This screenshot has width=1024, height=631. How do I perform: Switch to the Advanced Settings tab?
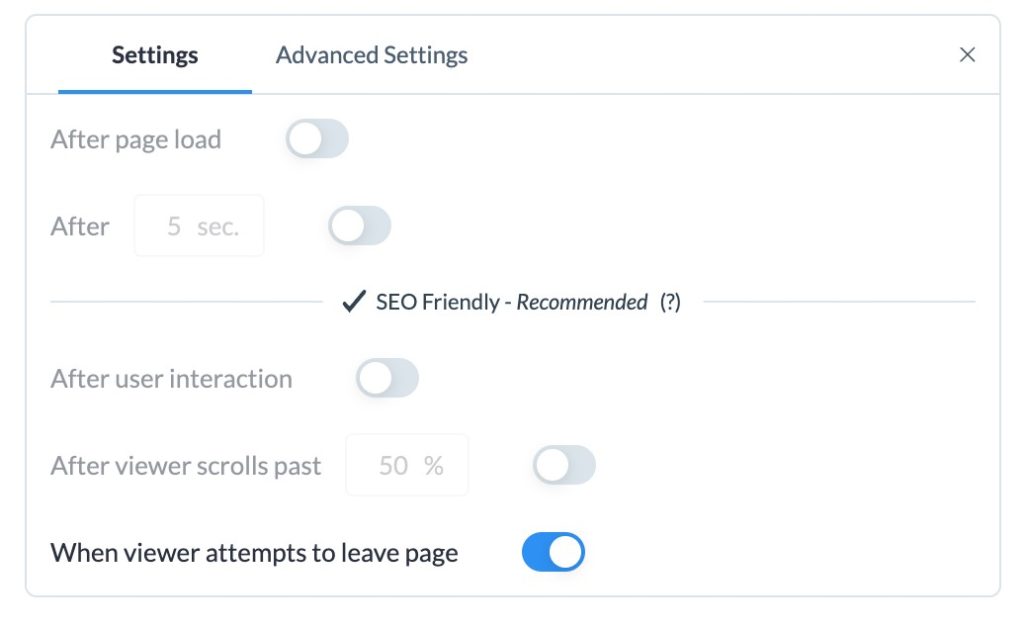[x=371, y=55]
